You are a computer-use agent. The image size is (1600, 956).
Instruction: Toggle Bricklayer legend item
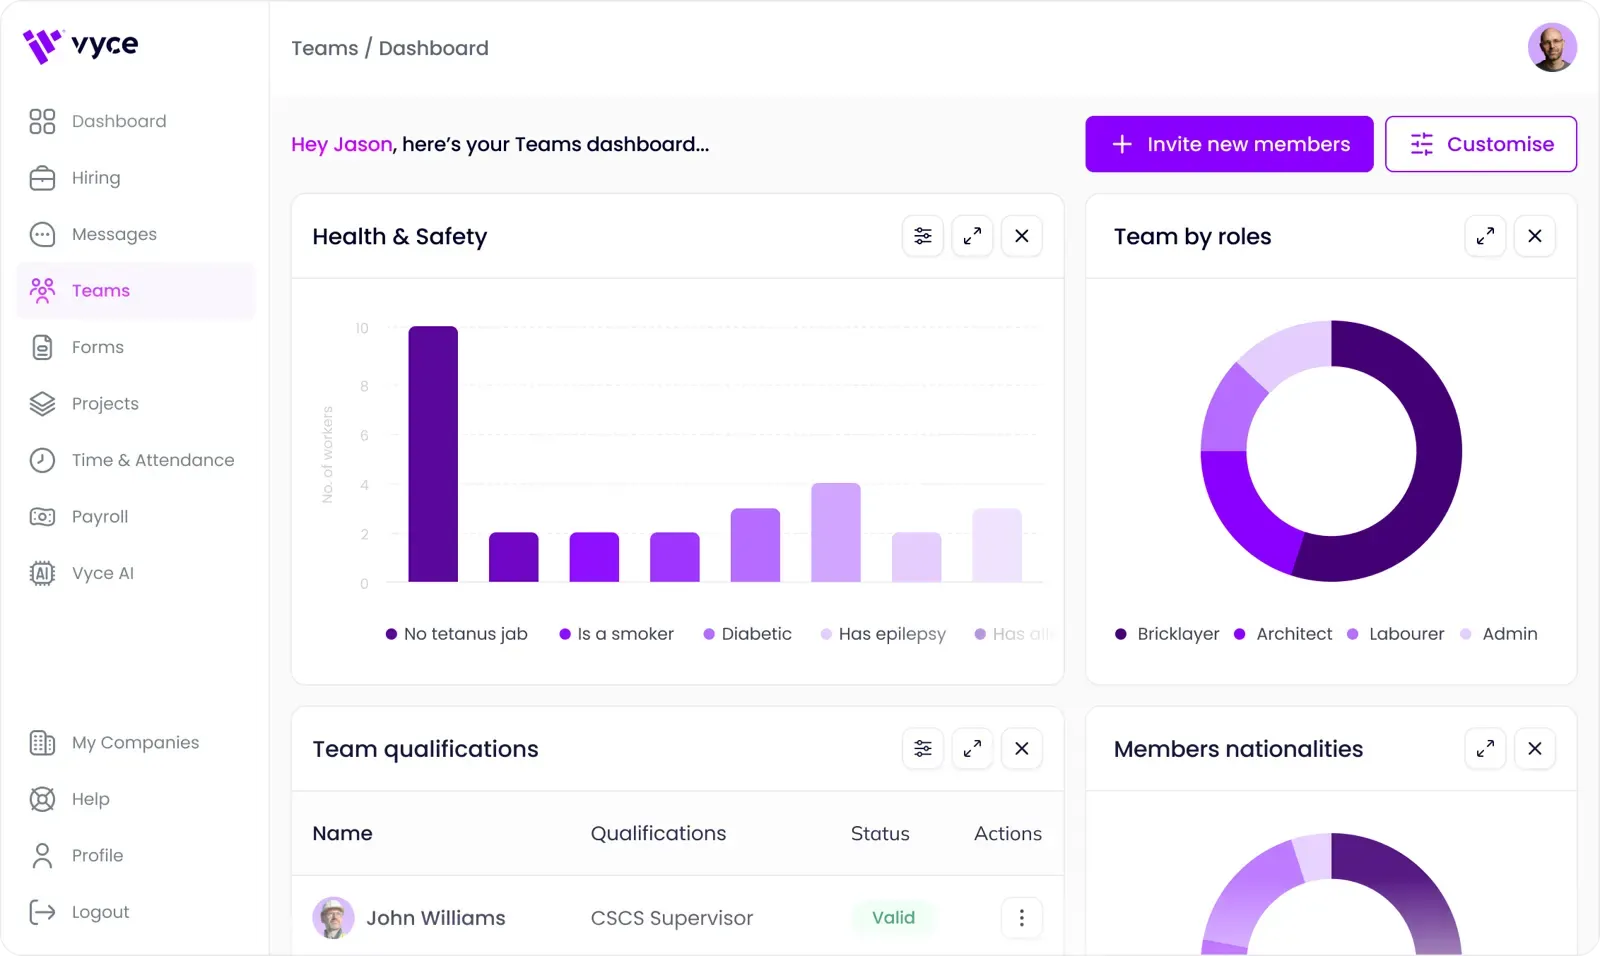tap(1167, 634)
